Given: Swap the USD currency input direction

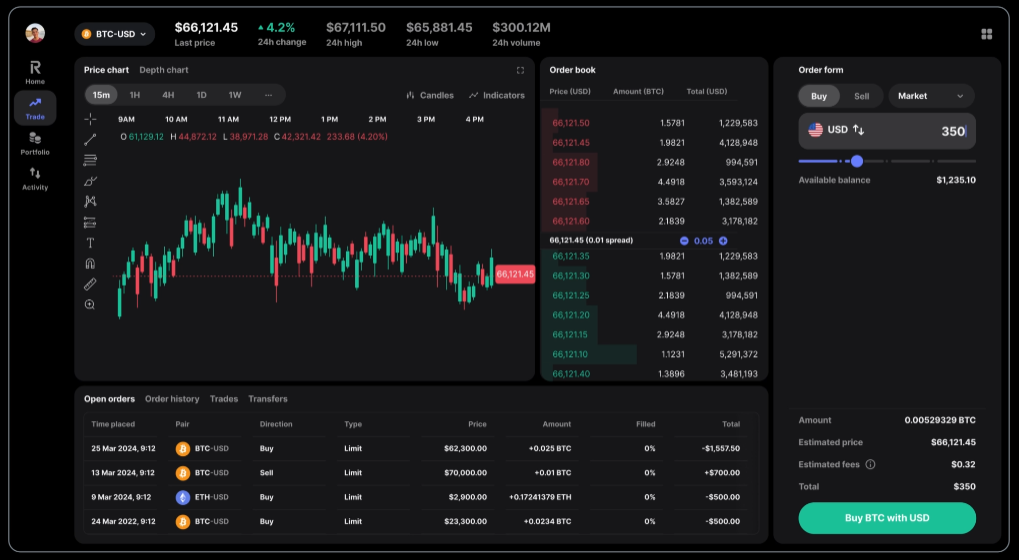Looking at the screenshot, I should 858,130.
